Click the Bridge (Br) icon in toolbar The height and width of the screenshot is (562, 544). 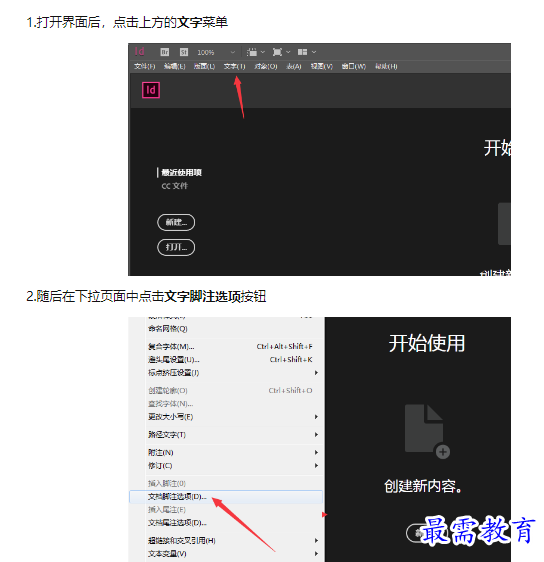(x=164, y=52)
